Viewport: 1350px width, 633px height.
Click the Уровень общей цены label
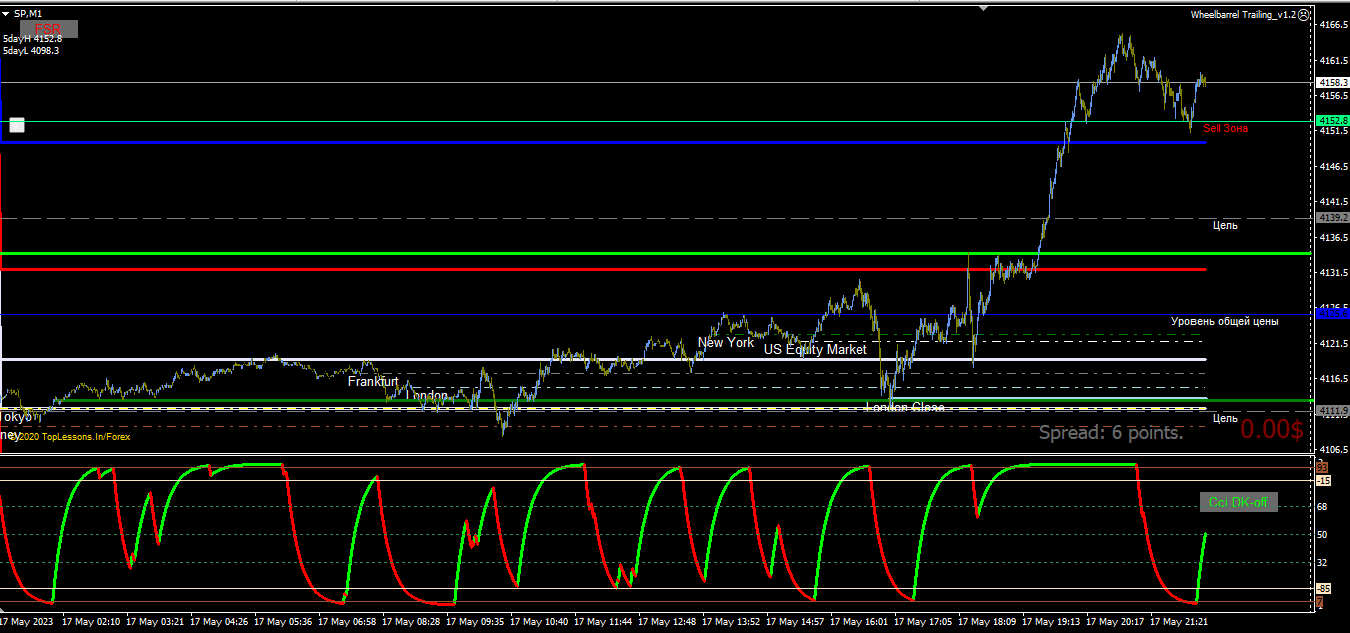click(1225, 322)
